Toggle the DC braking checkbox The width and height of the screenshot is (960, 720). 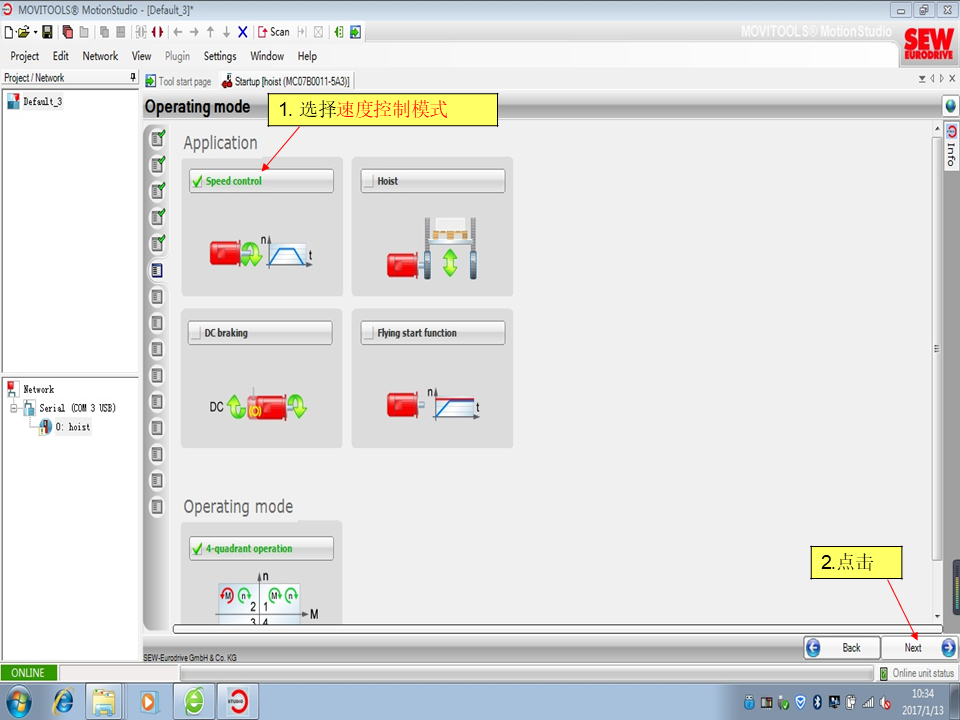[x=196, y=333]
